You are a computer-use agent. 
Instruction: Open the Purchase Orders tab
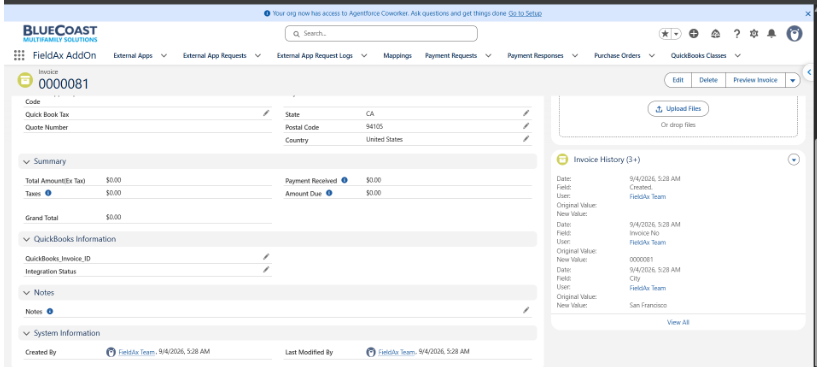[x=617, y=56]
